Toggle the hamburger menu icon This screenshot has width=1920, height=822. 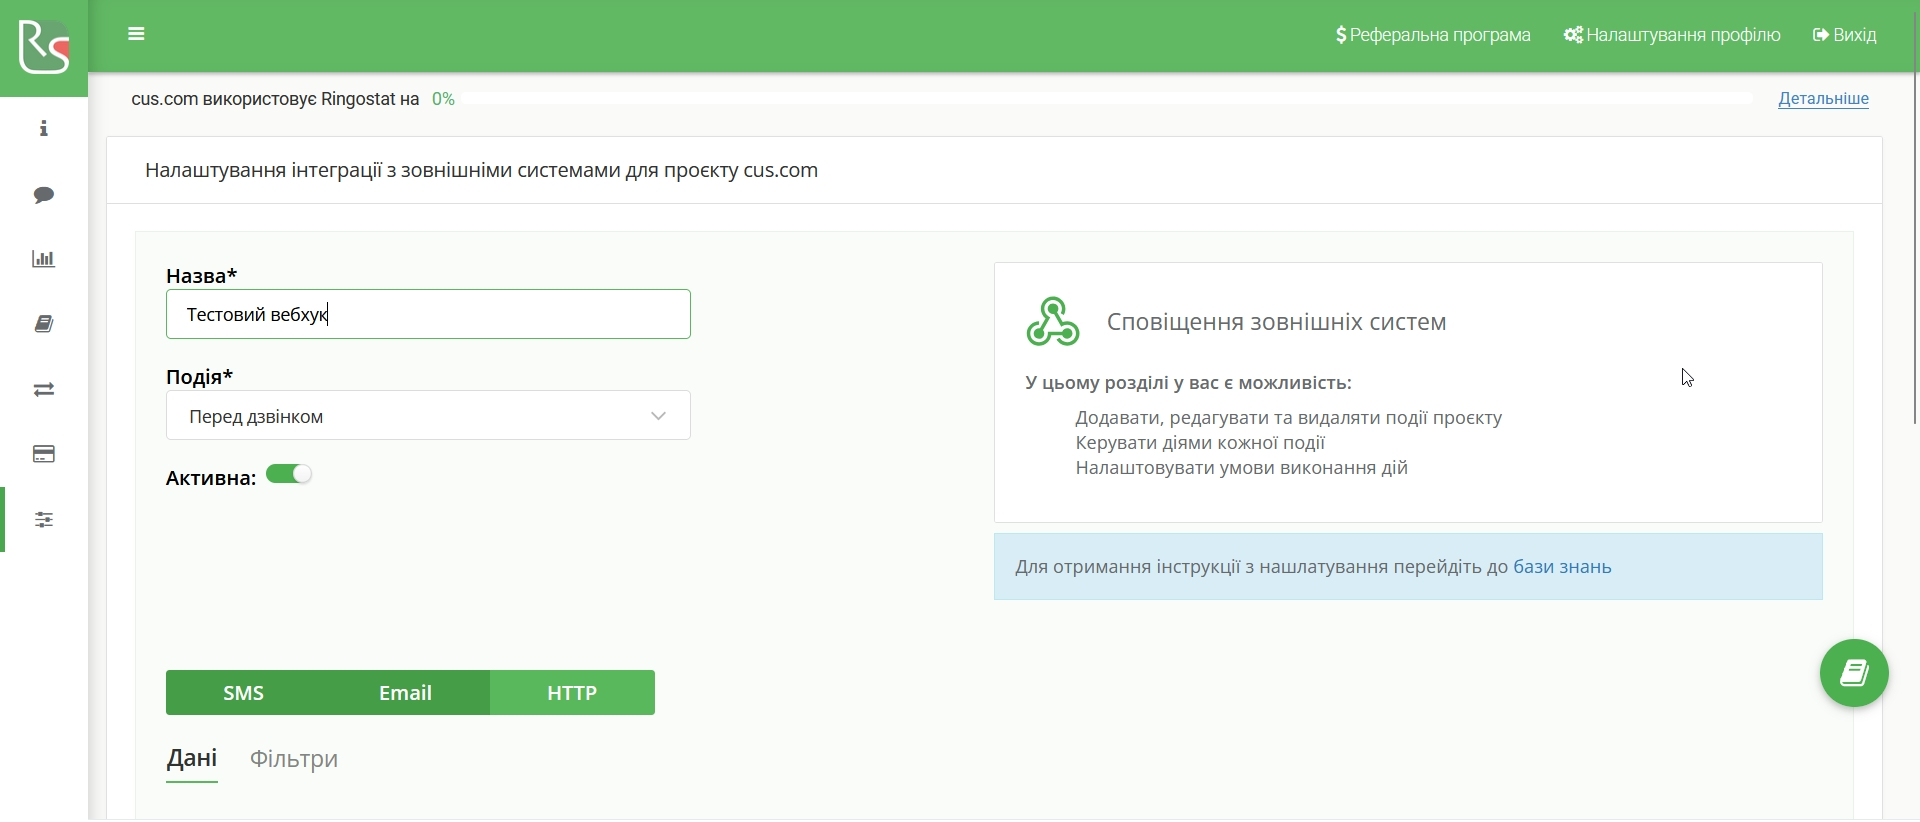coord(137,34)
